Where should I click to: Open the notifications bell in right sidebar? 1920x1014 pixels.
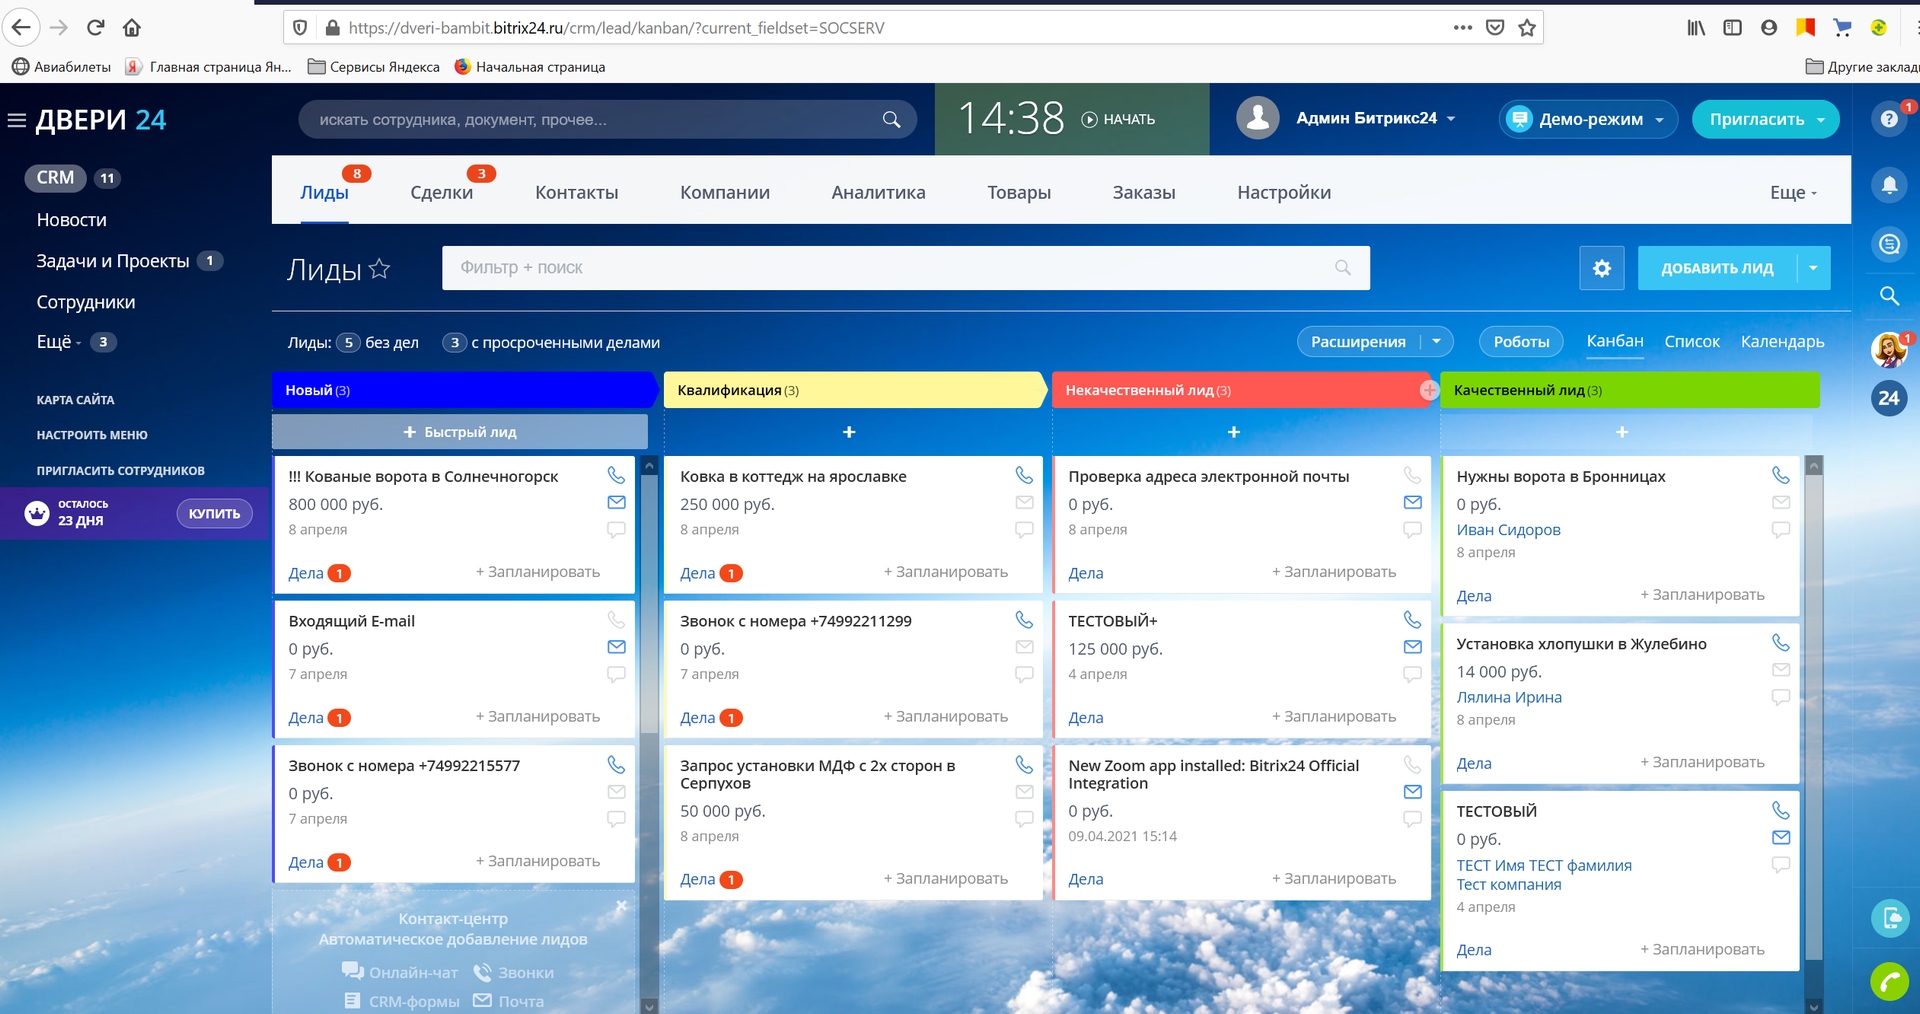[1889, 185]
